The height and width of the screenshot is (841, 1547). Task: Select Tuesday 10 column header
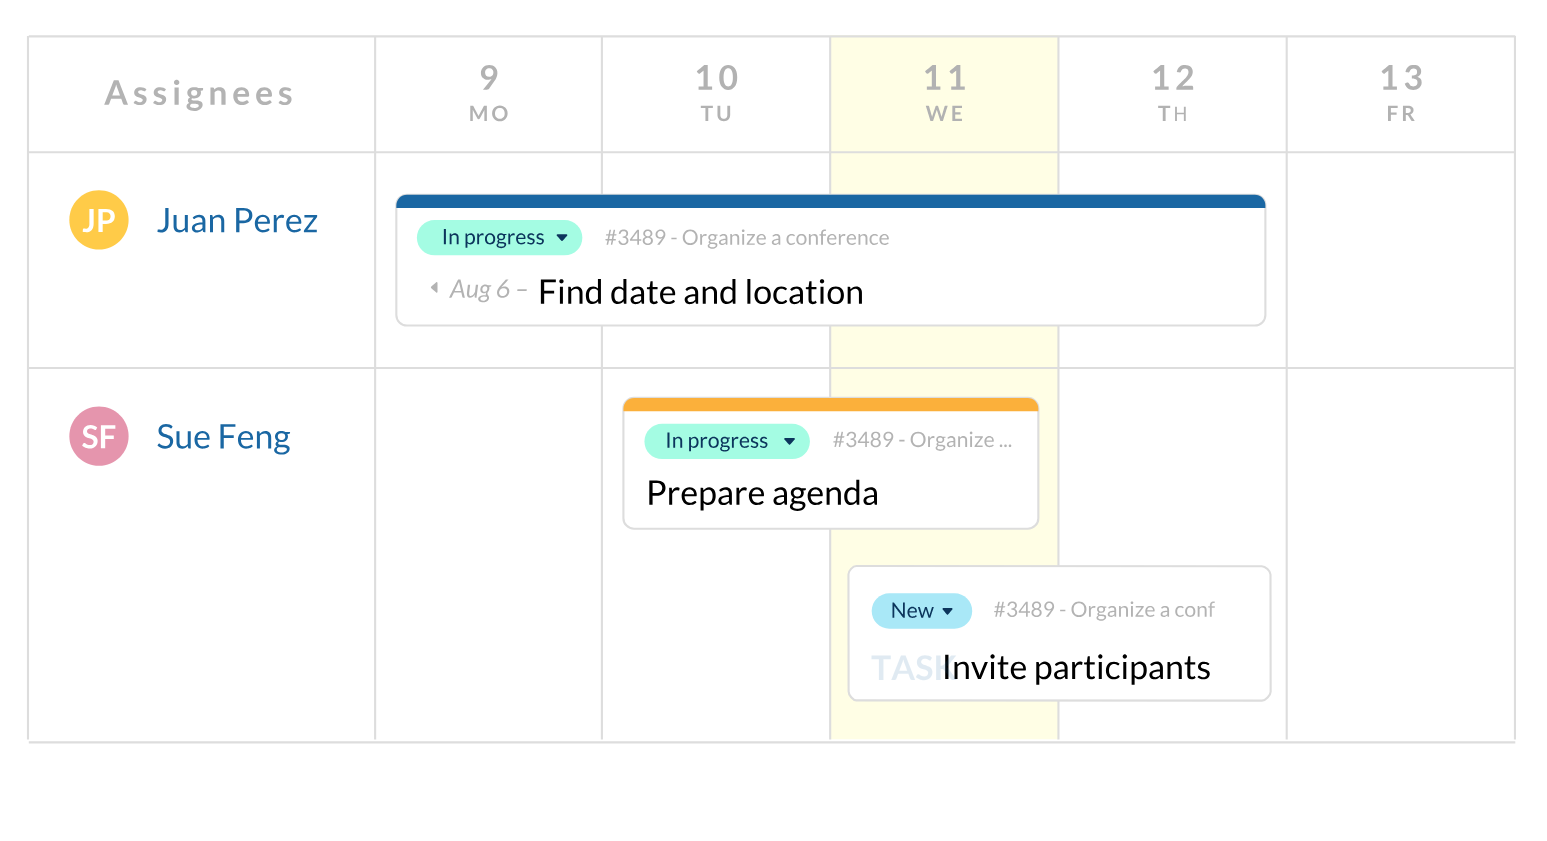coord(716,94)
